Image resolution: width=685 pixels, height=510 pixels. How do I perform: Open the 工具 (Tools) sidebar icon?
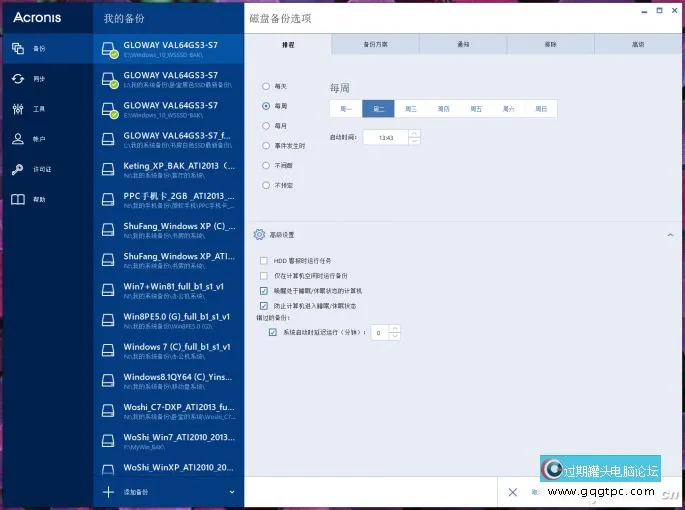click(17, 109)
